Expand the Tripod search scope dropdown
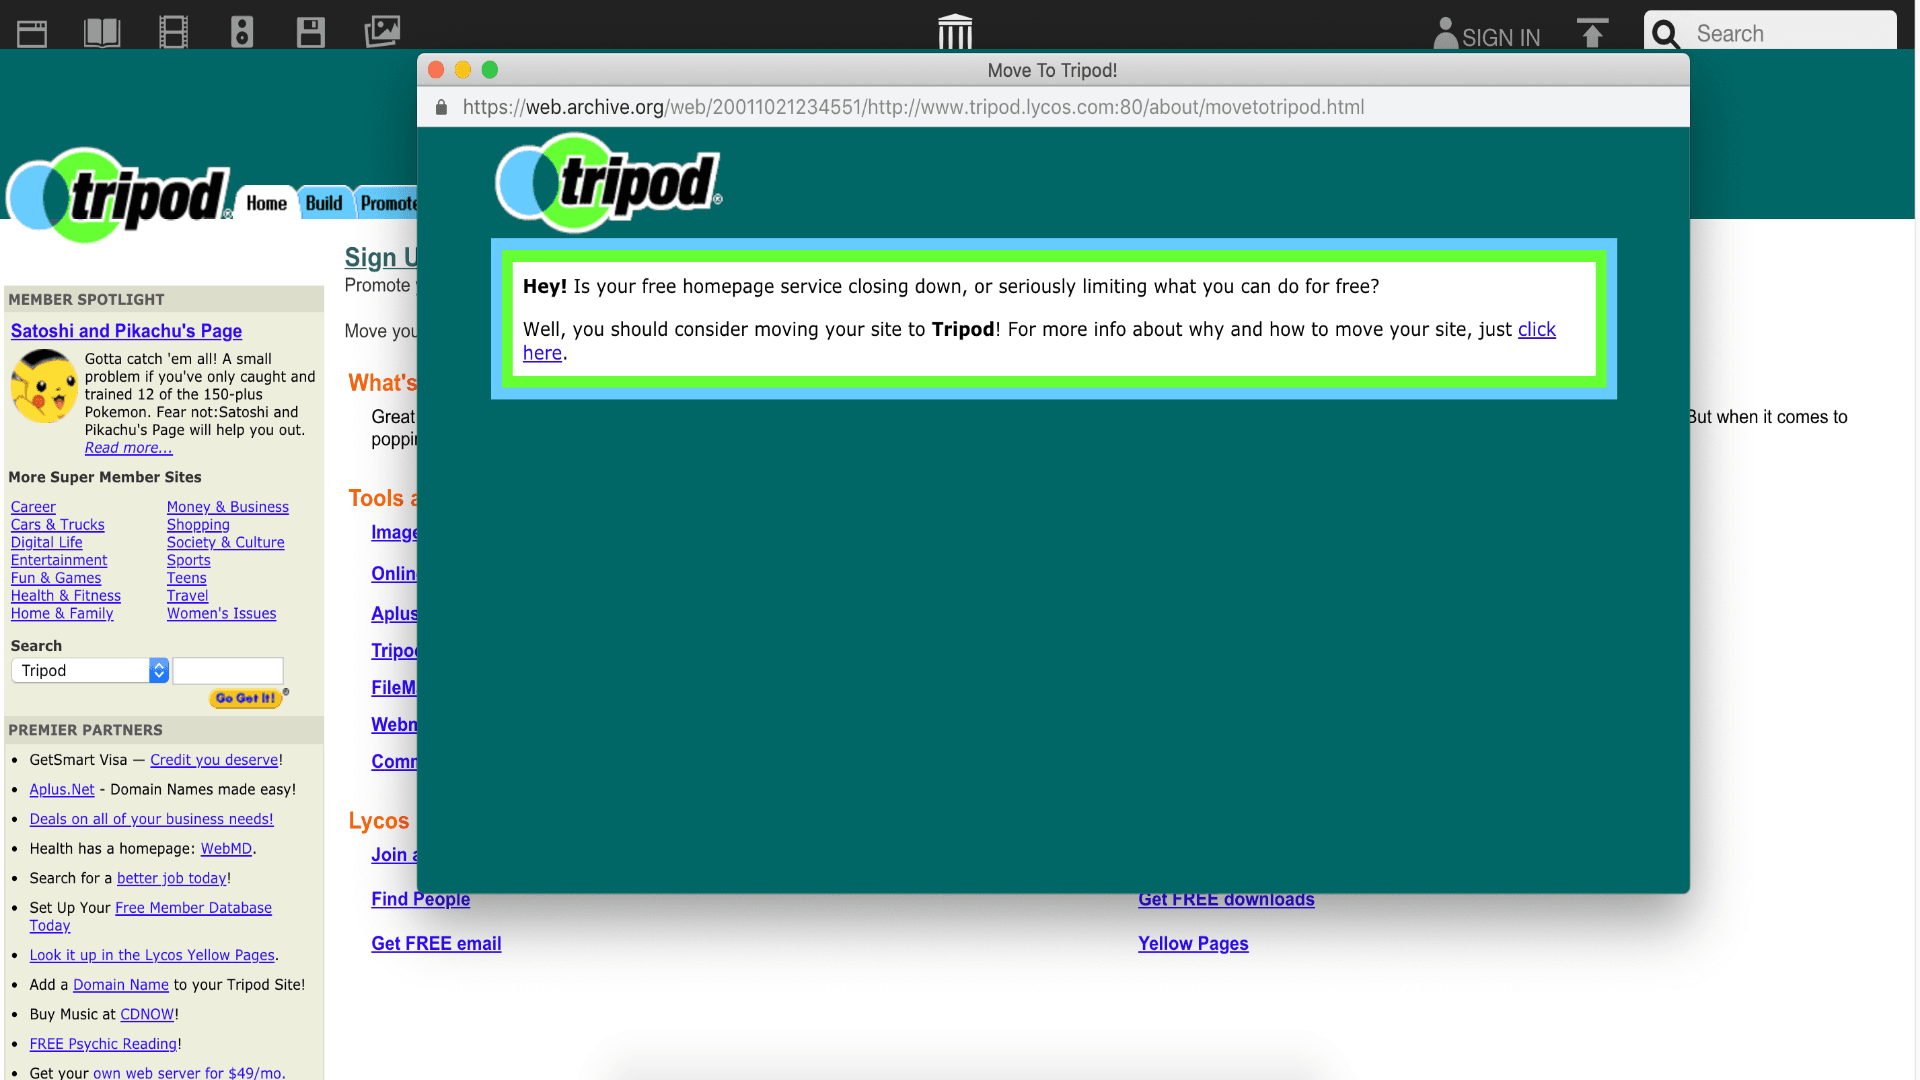Viewport: 1920px width, 1080px height. (x=89, y=671)
